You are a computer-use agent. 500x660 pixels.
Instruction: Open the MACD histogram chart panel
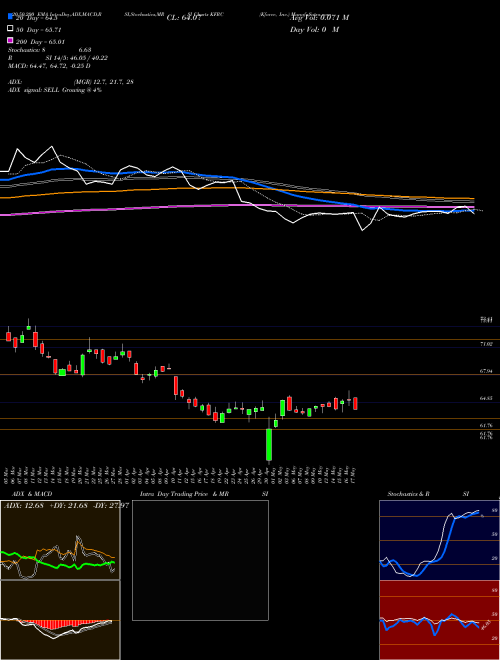[60, 620]
